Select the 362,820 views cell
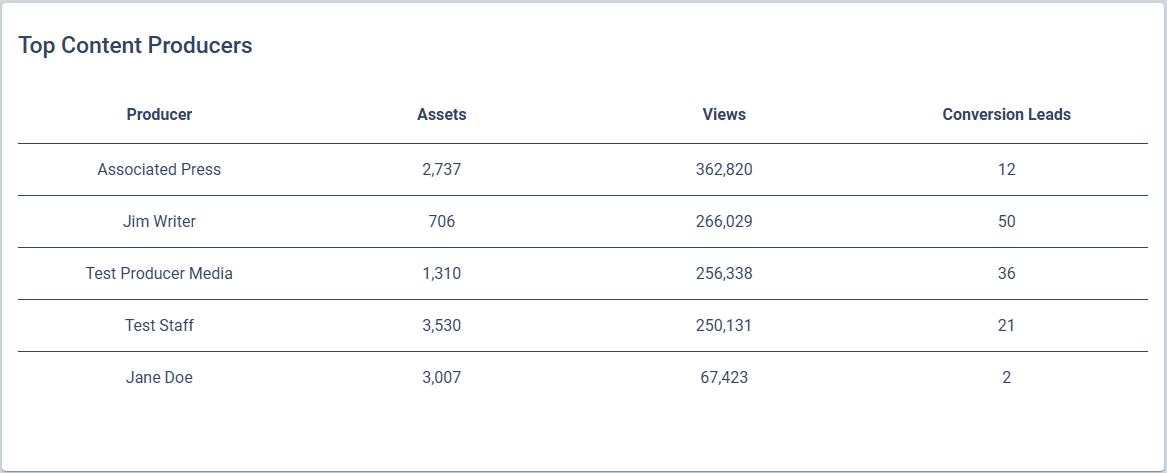 click(x=724, y=170)
